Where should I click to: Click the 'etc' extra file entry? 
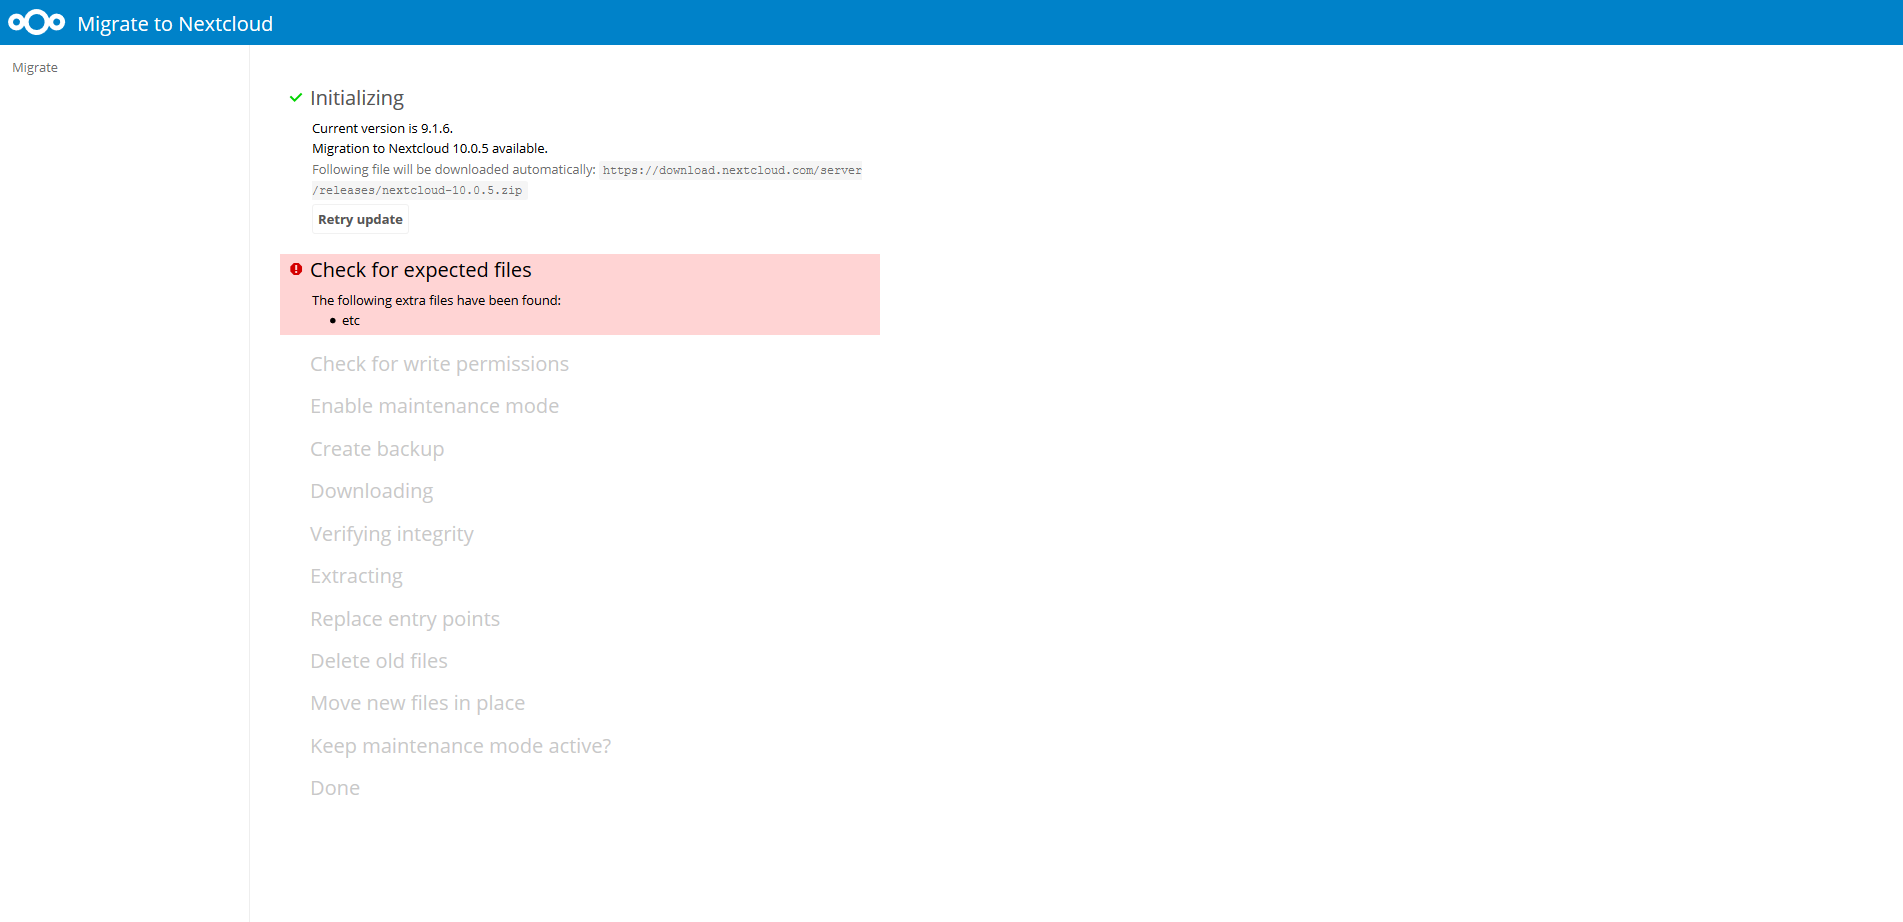point(351,321)
